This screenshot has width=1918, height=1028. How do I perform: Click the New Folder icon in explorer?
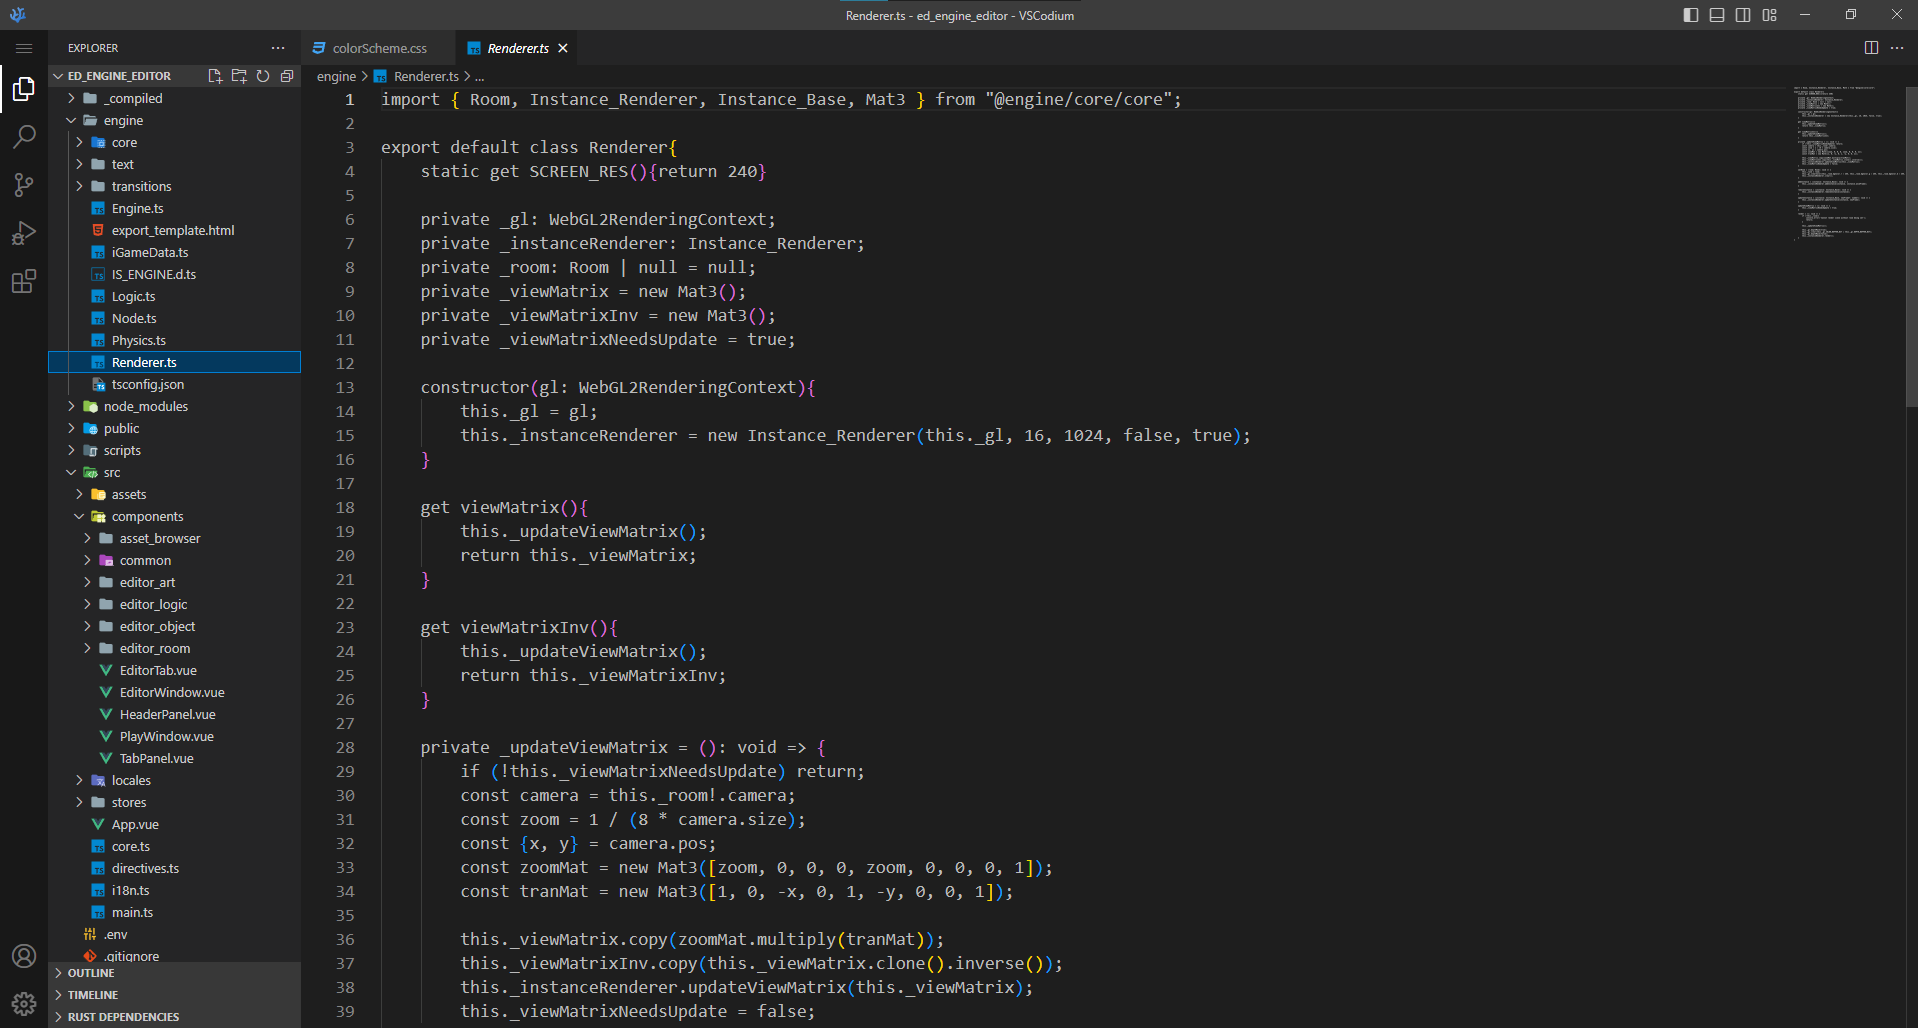239,76
